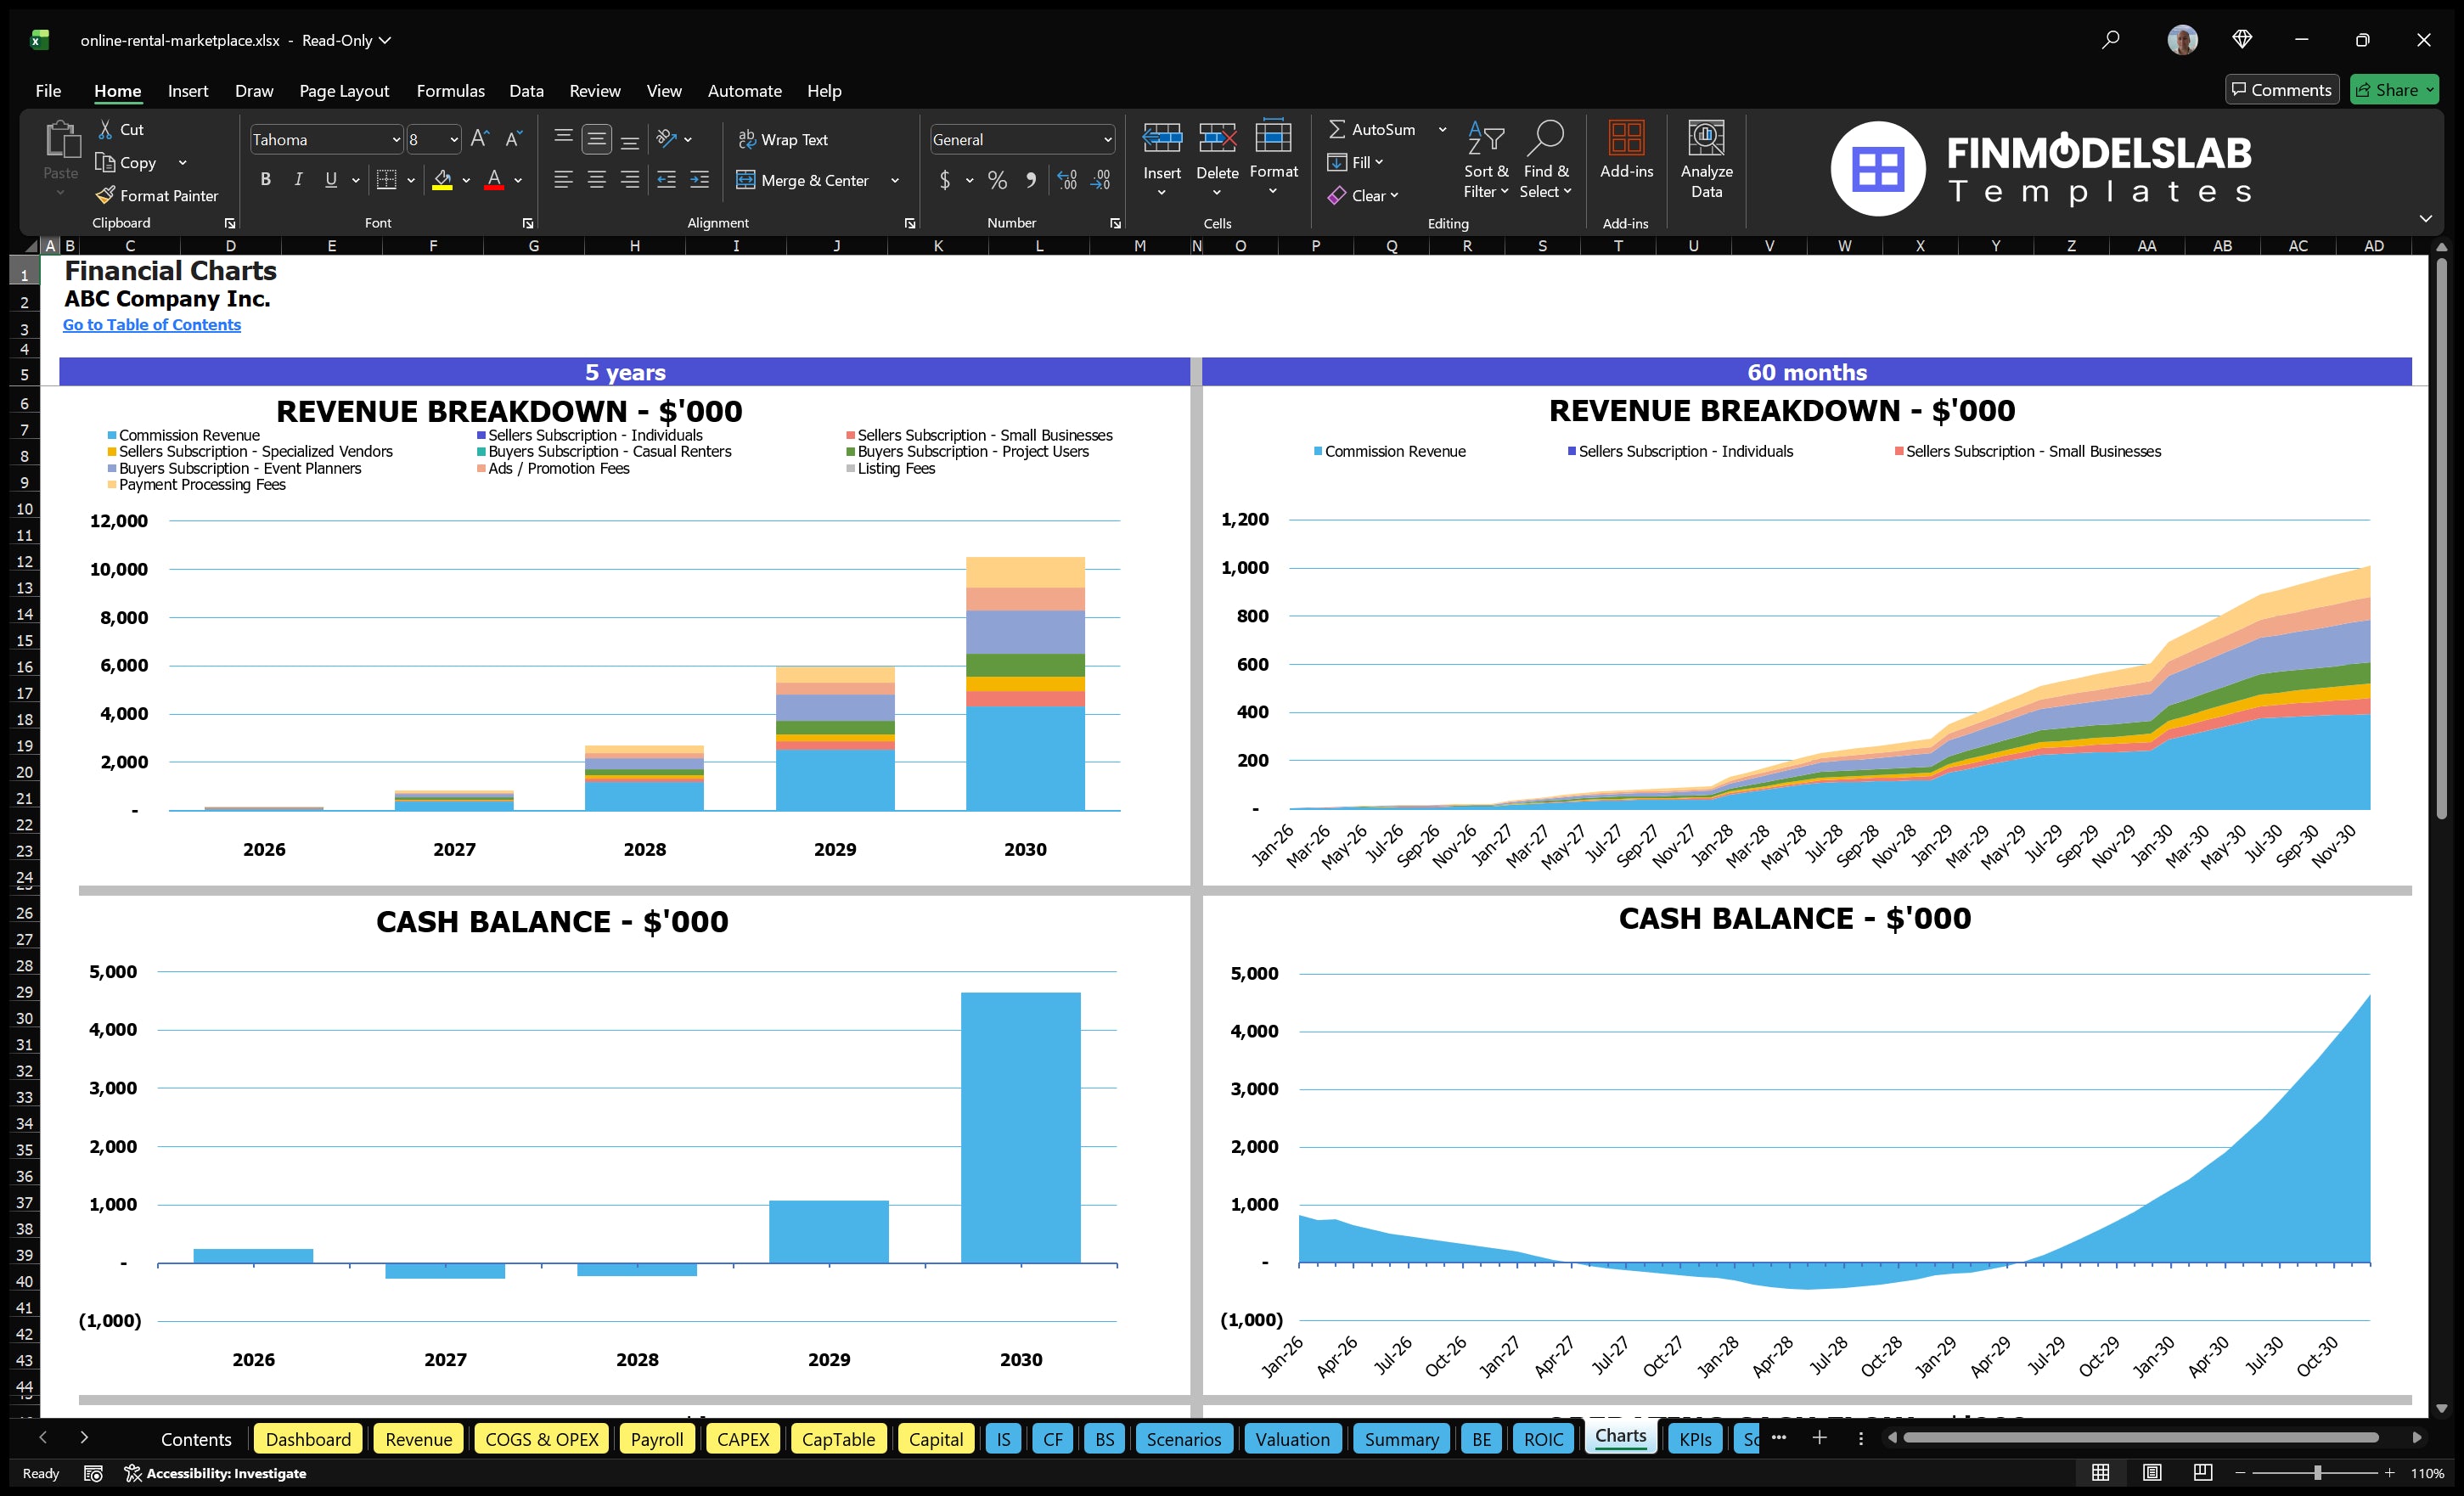The width and height of the screenshot is (2464, 1496).
Task: Open Sort & Filter options
Action: (1486, 160)
